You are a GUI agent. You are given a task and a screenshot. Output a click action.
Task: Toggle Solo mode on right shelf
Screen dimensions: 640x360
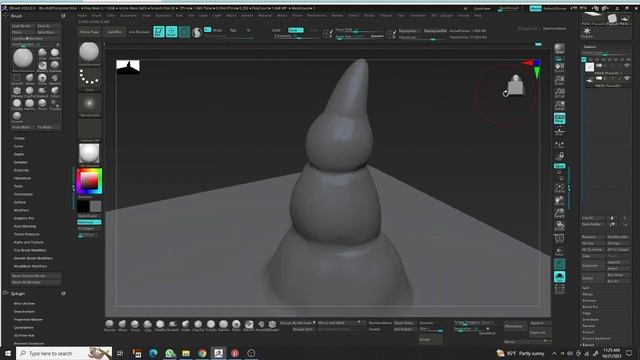pyautogui.click(x=559, y=277)
